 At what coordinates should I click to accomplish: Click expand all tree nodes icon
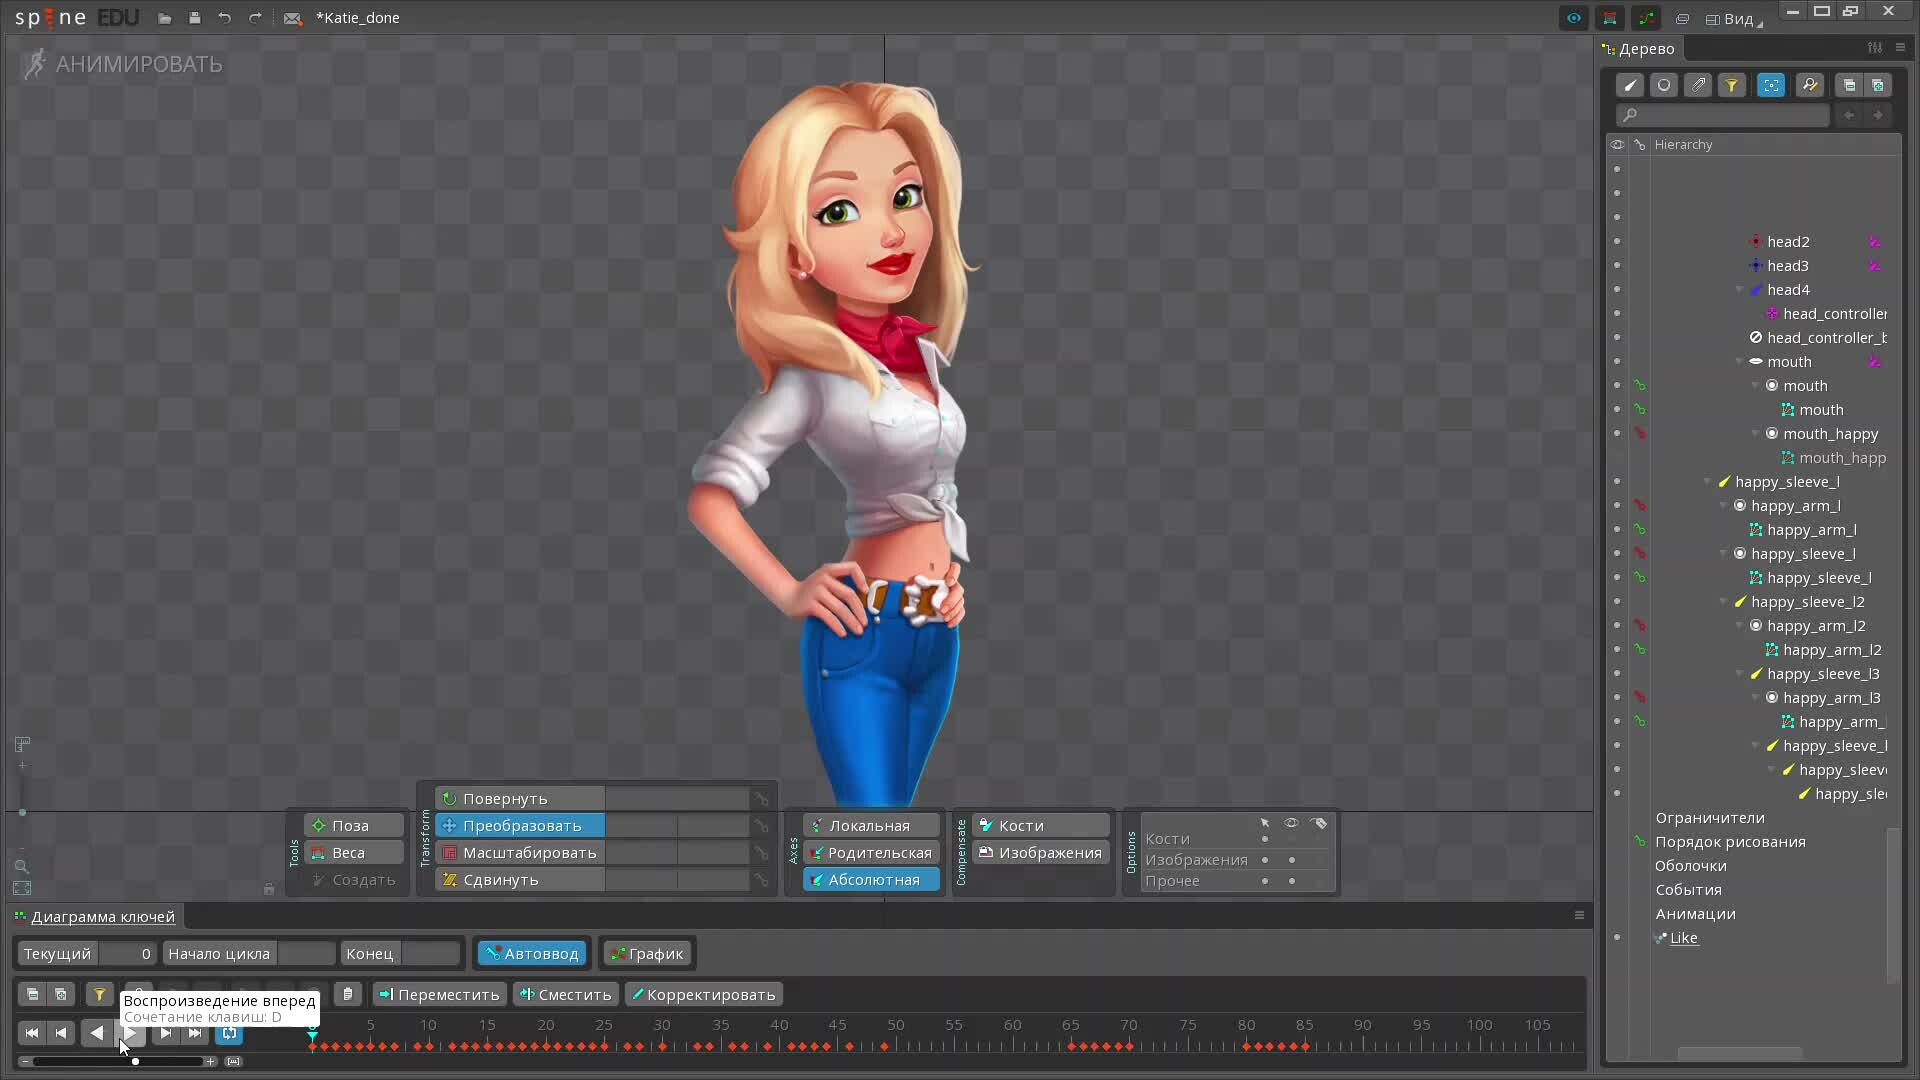1878,85
